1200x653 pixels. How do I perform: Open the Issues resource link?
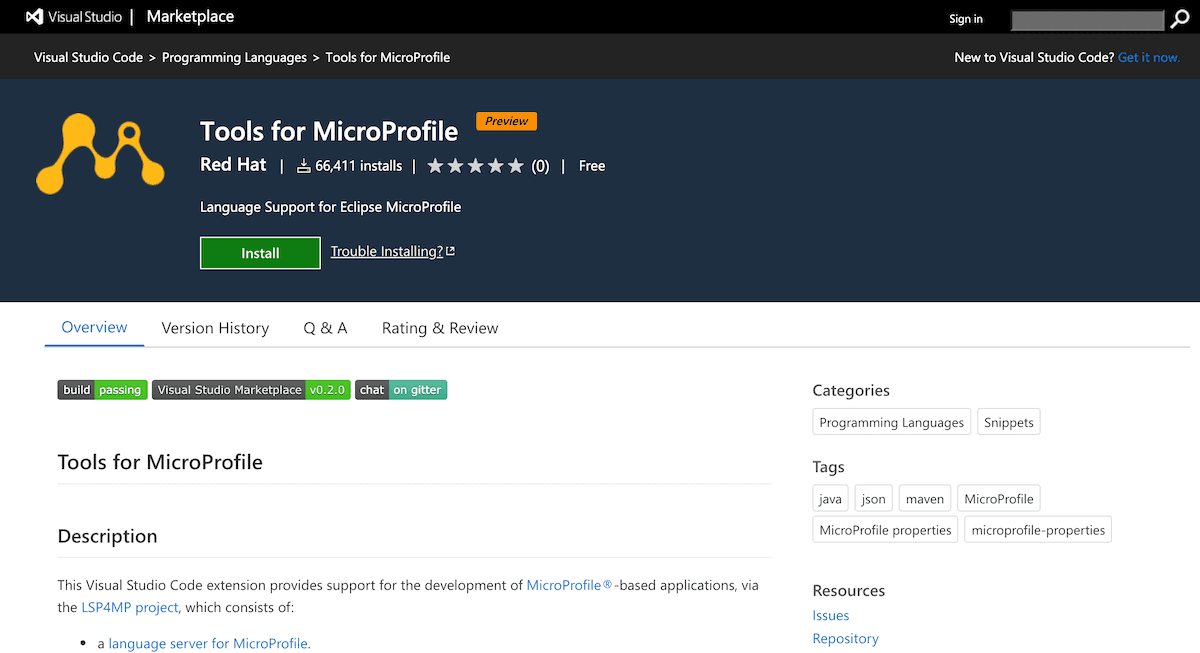point(831,615)
